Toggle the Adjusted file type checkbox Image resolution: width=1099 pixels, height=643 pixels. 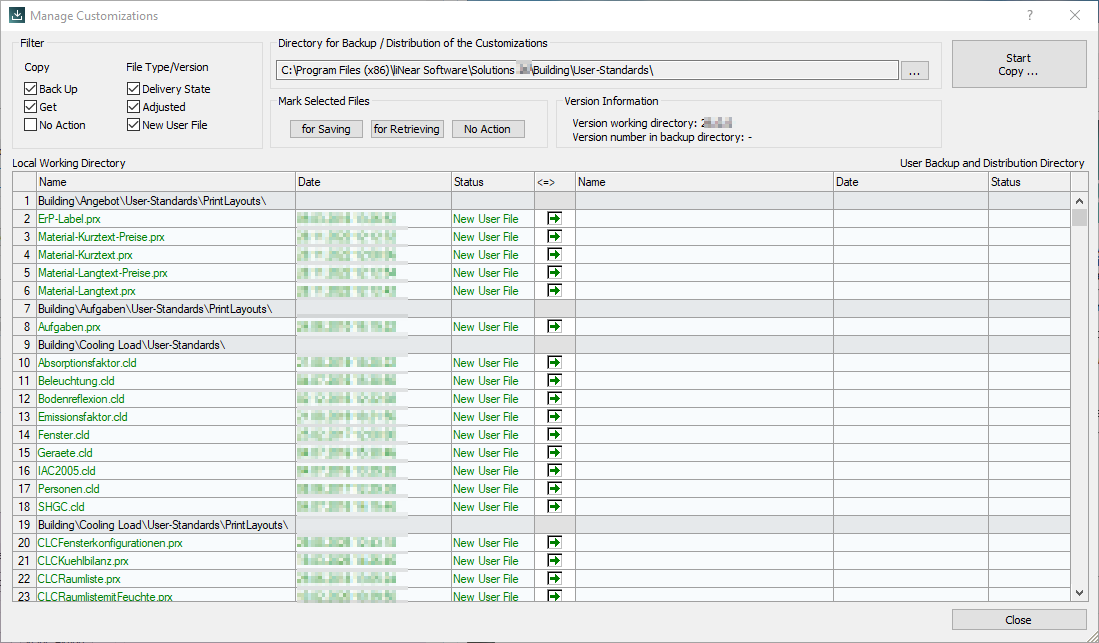click(133, 107)
